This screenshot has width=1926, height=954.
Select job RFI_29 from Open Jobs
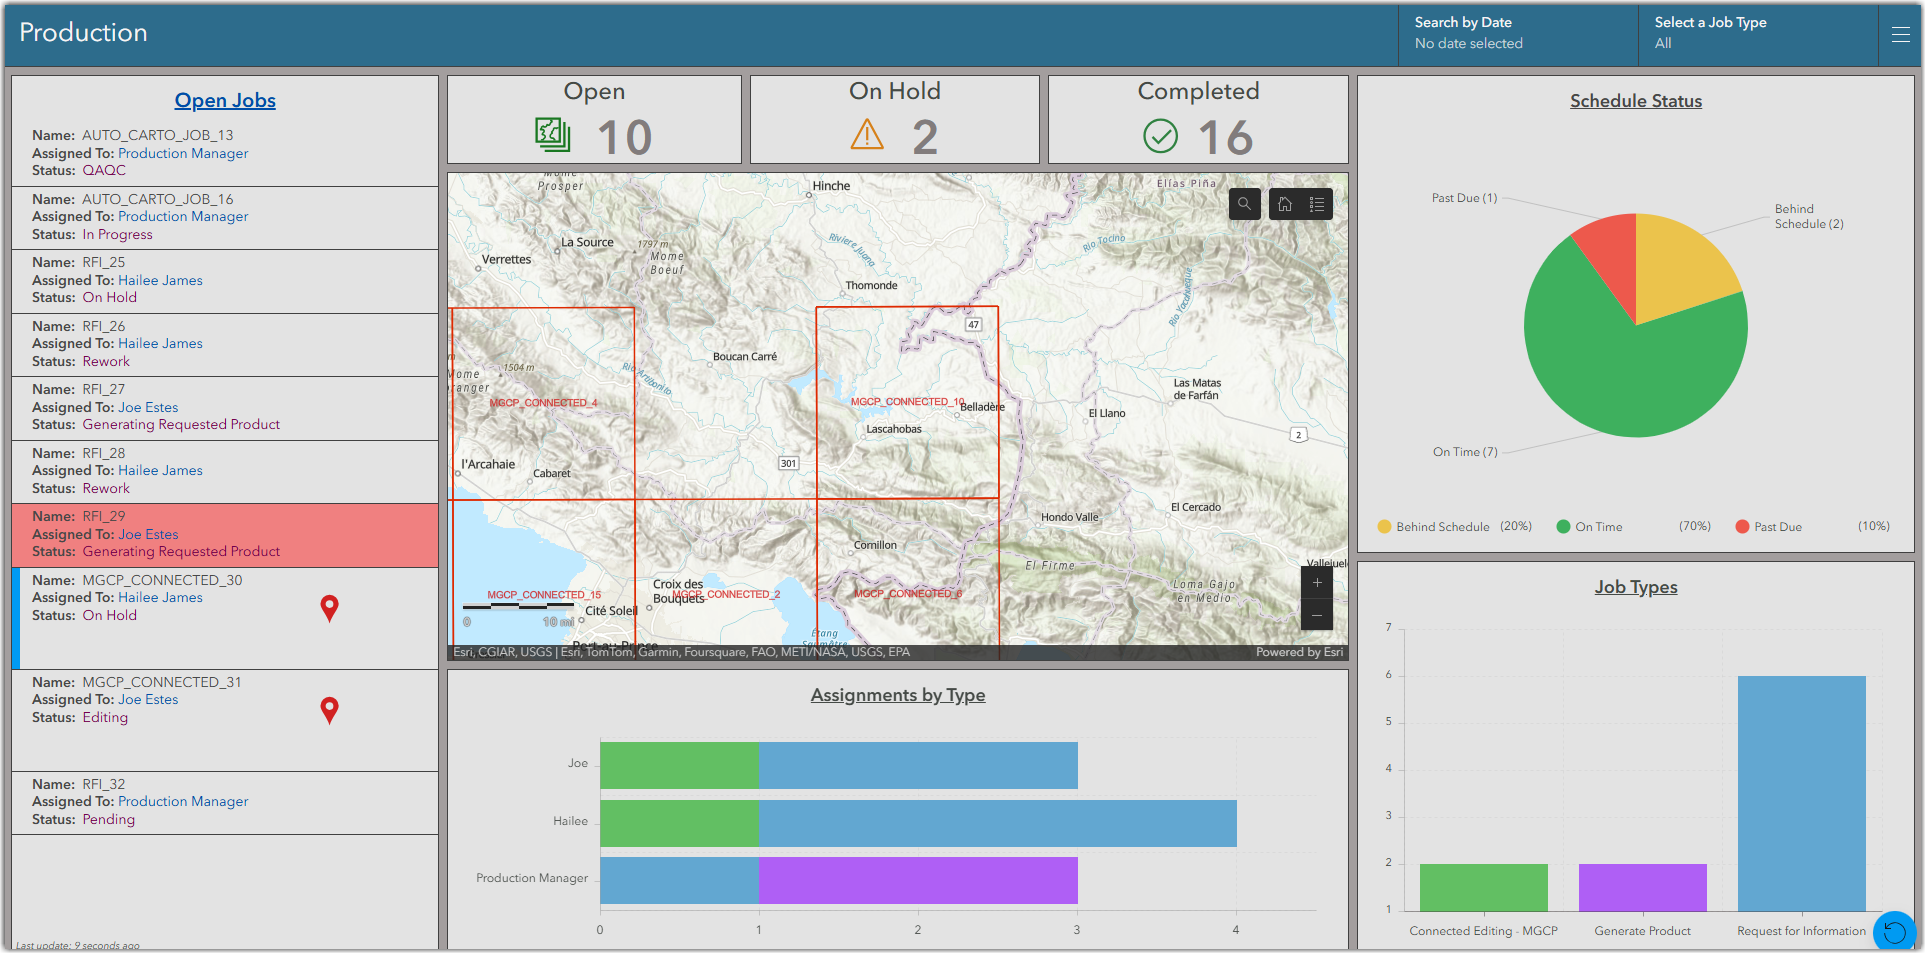point(224,534)
